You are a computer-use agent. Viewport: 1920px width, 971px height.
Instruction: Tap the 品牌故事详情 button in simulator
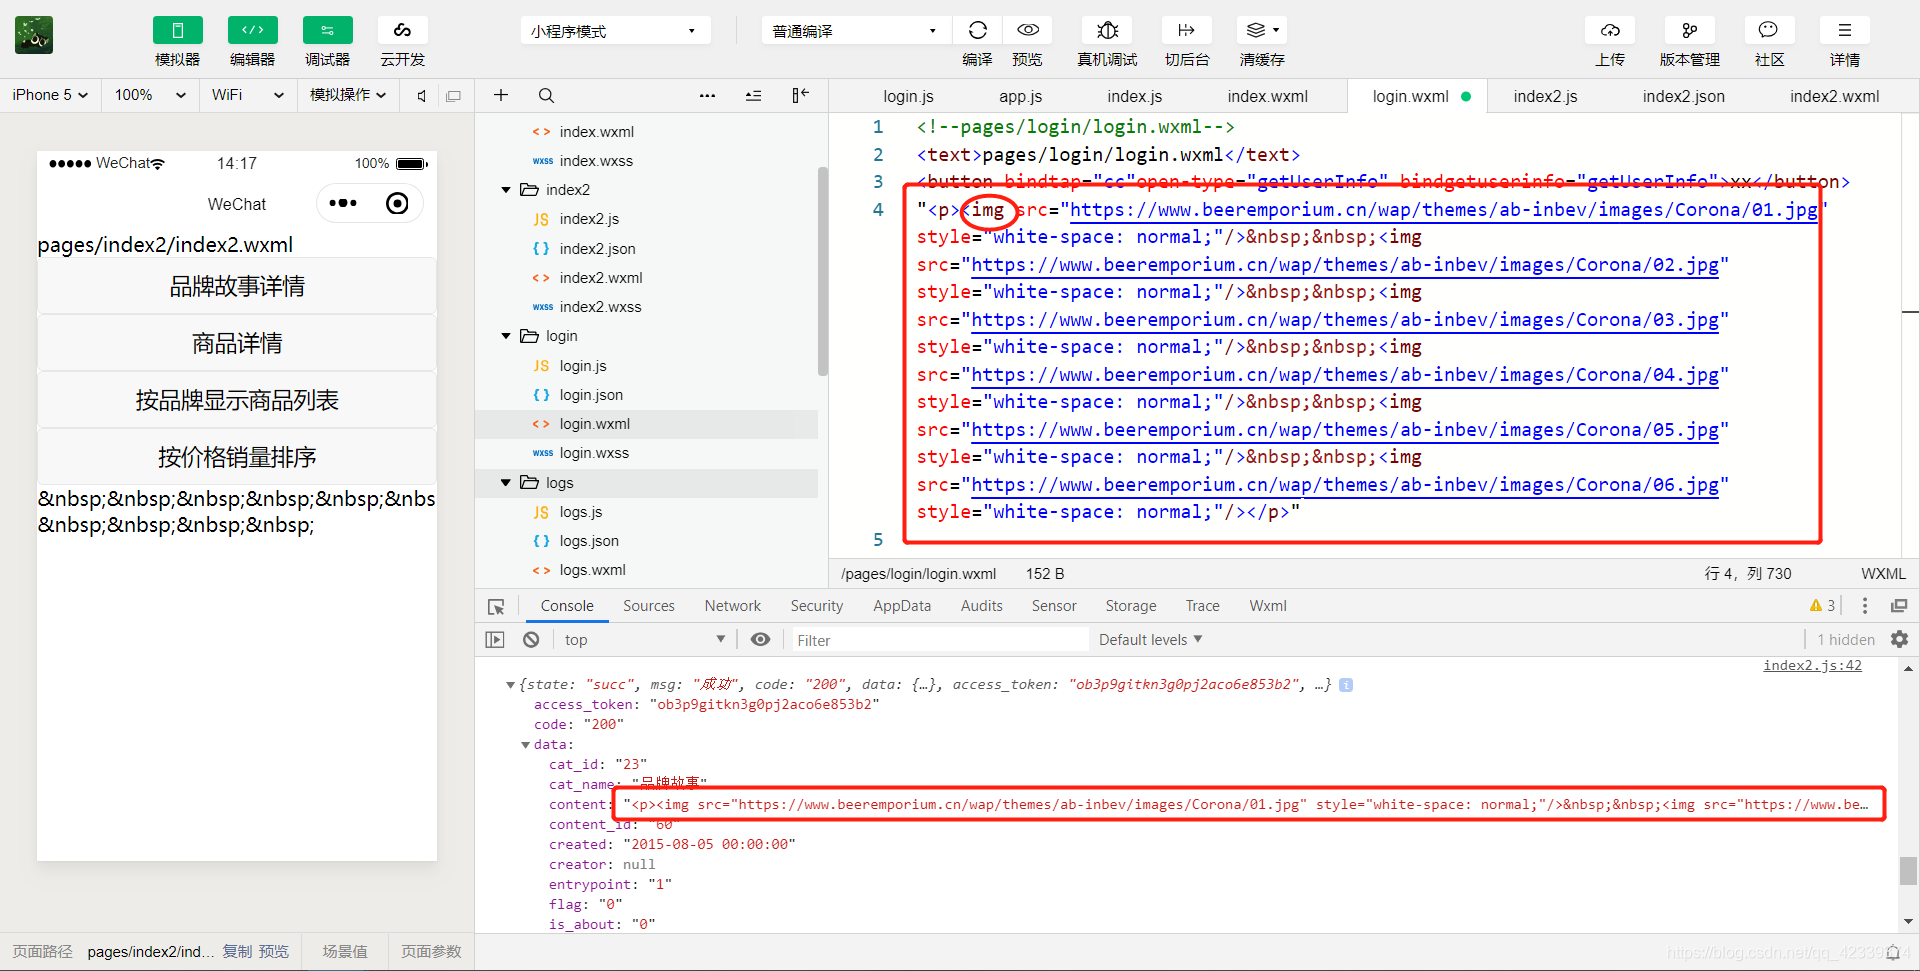point(237,287)
